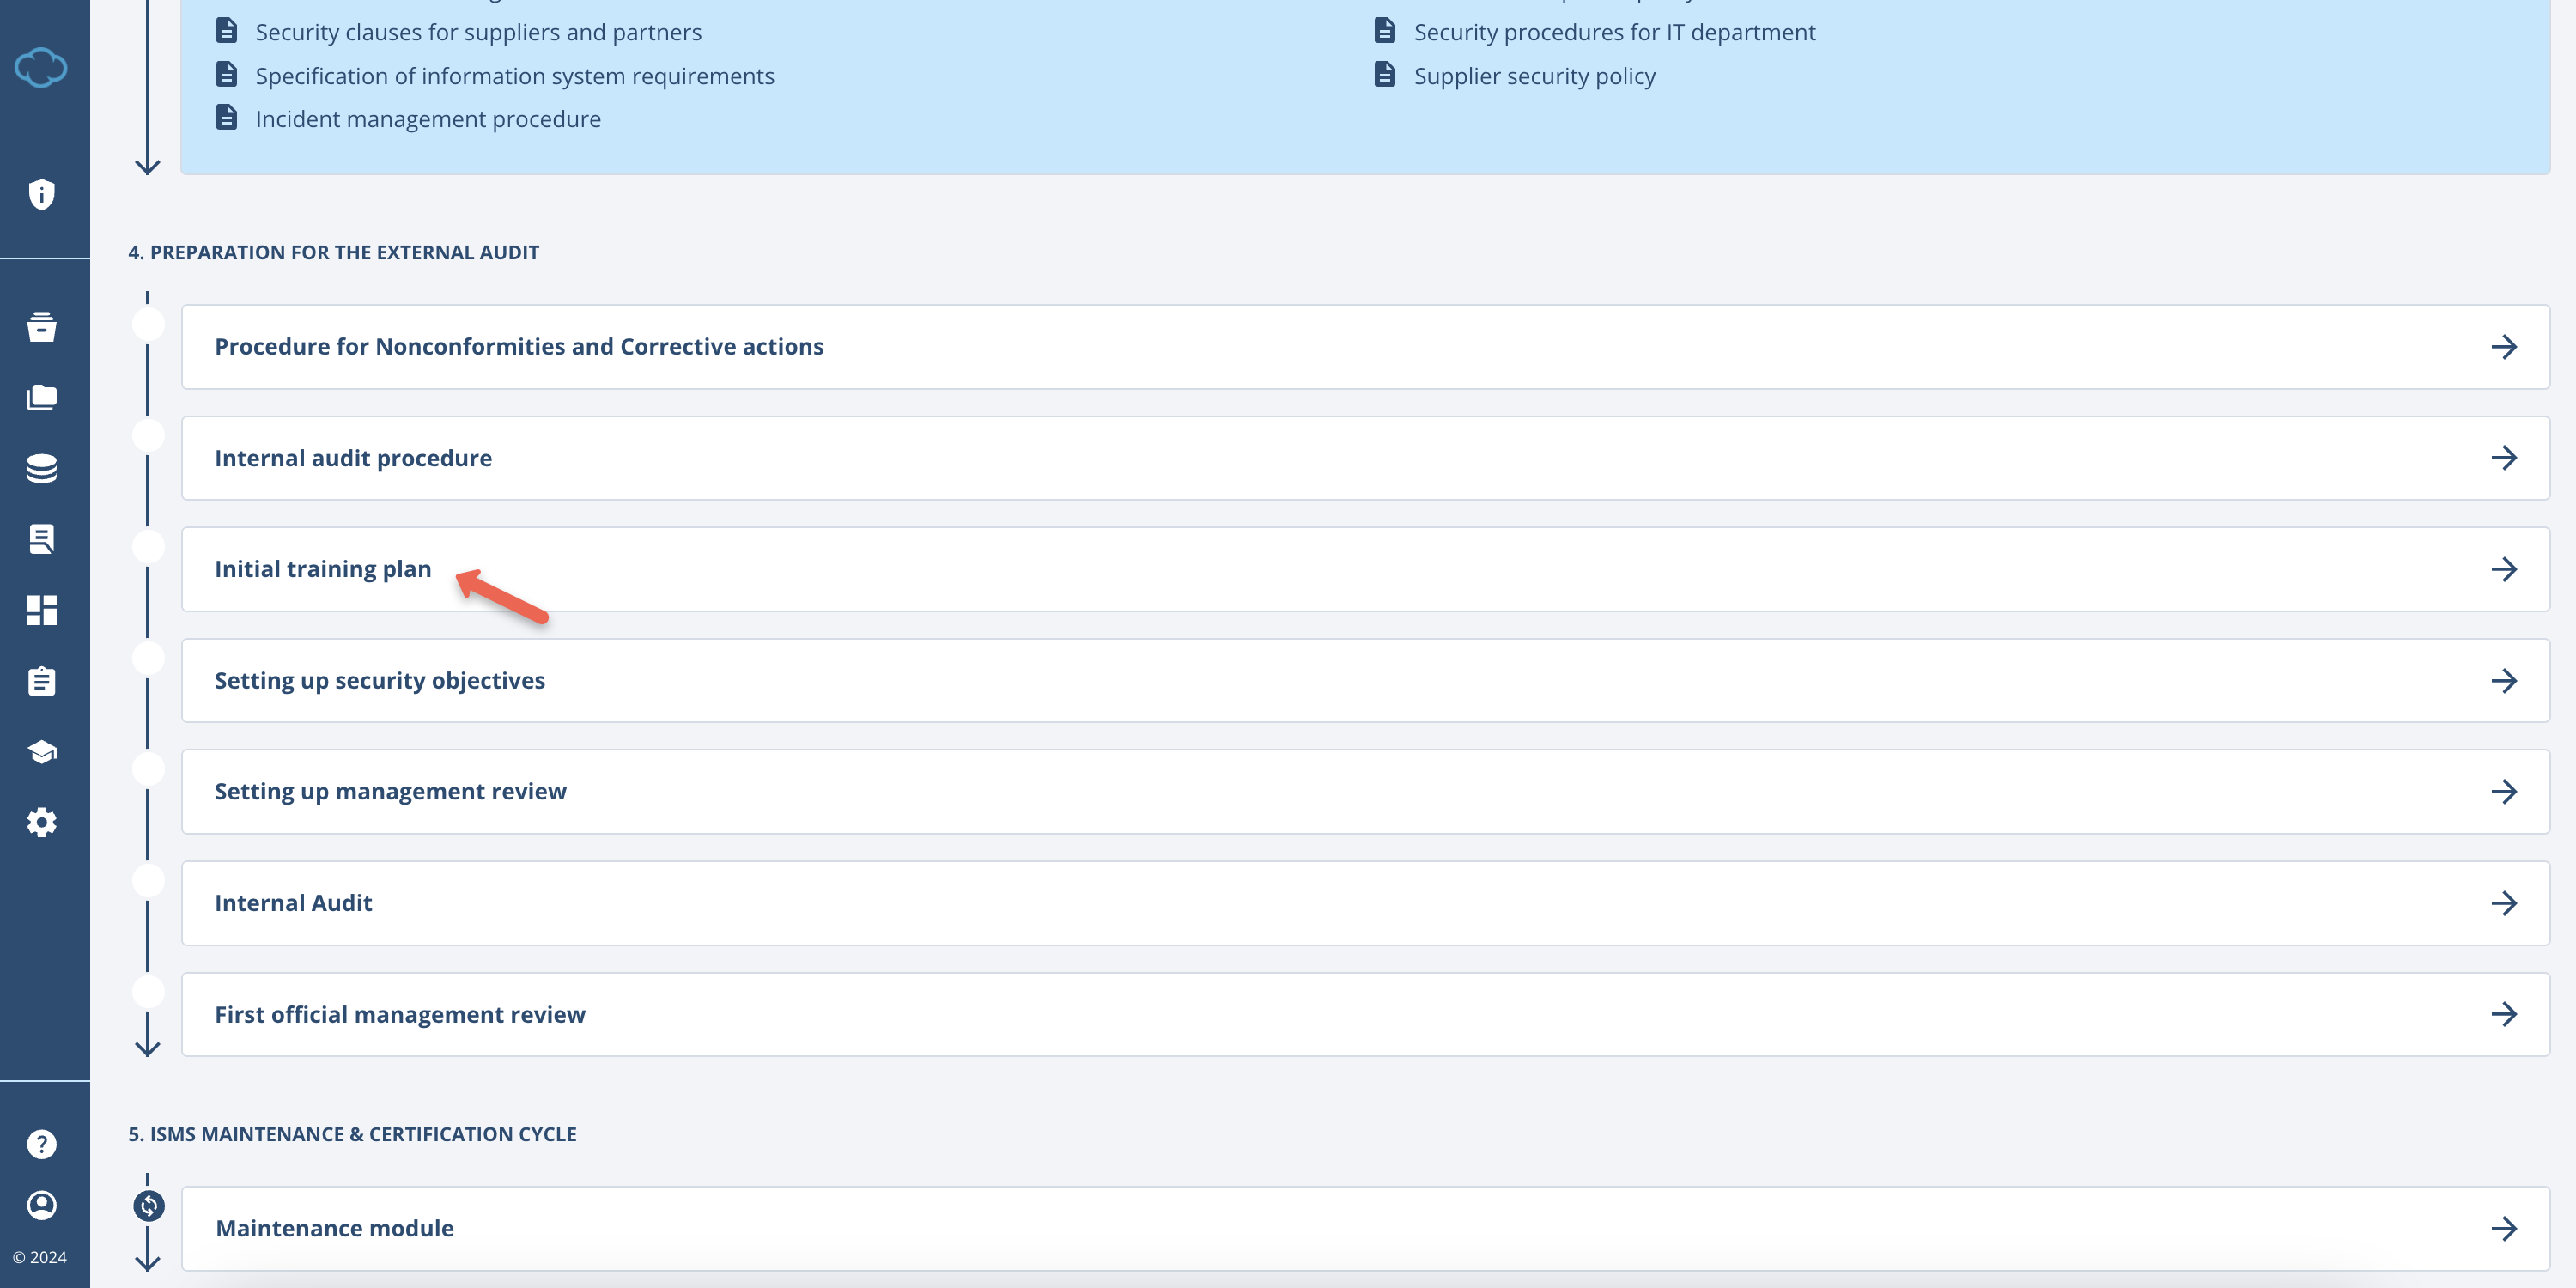Expand Internal audit procedure step arrow
Screen dimensions: 2576x1288
point(2503,458)
